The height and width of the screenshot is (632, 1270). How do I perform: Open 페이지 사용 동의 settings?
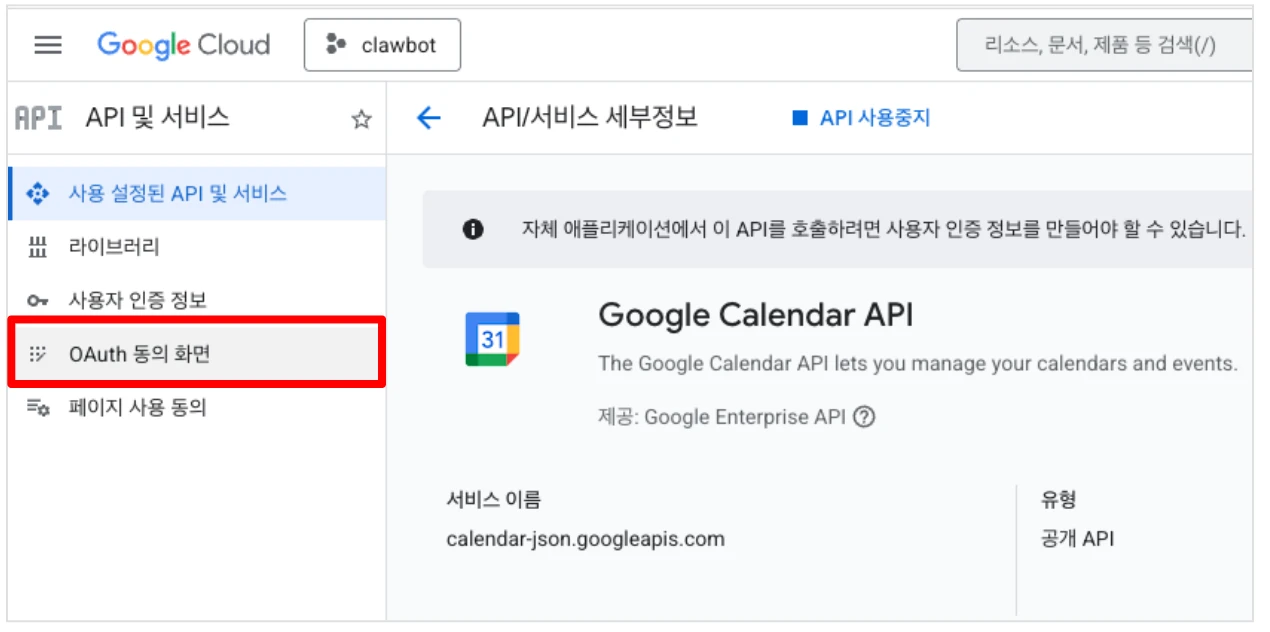(x=137, y=407)
